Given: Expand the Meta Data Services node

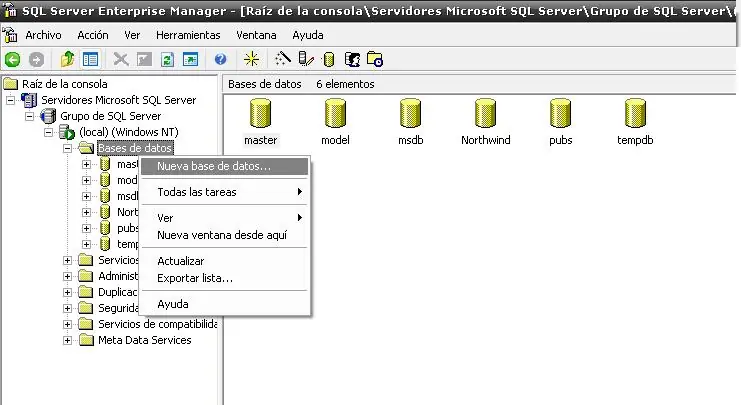Looking at the screenshot, I should (67, 340).
